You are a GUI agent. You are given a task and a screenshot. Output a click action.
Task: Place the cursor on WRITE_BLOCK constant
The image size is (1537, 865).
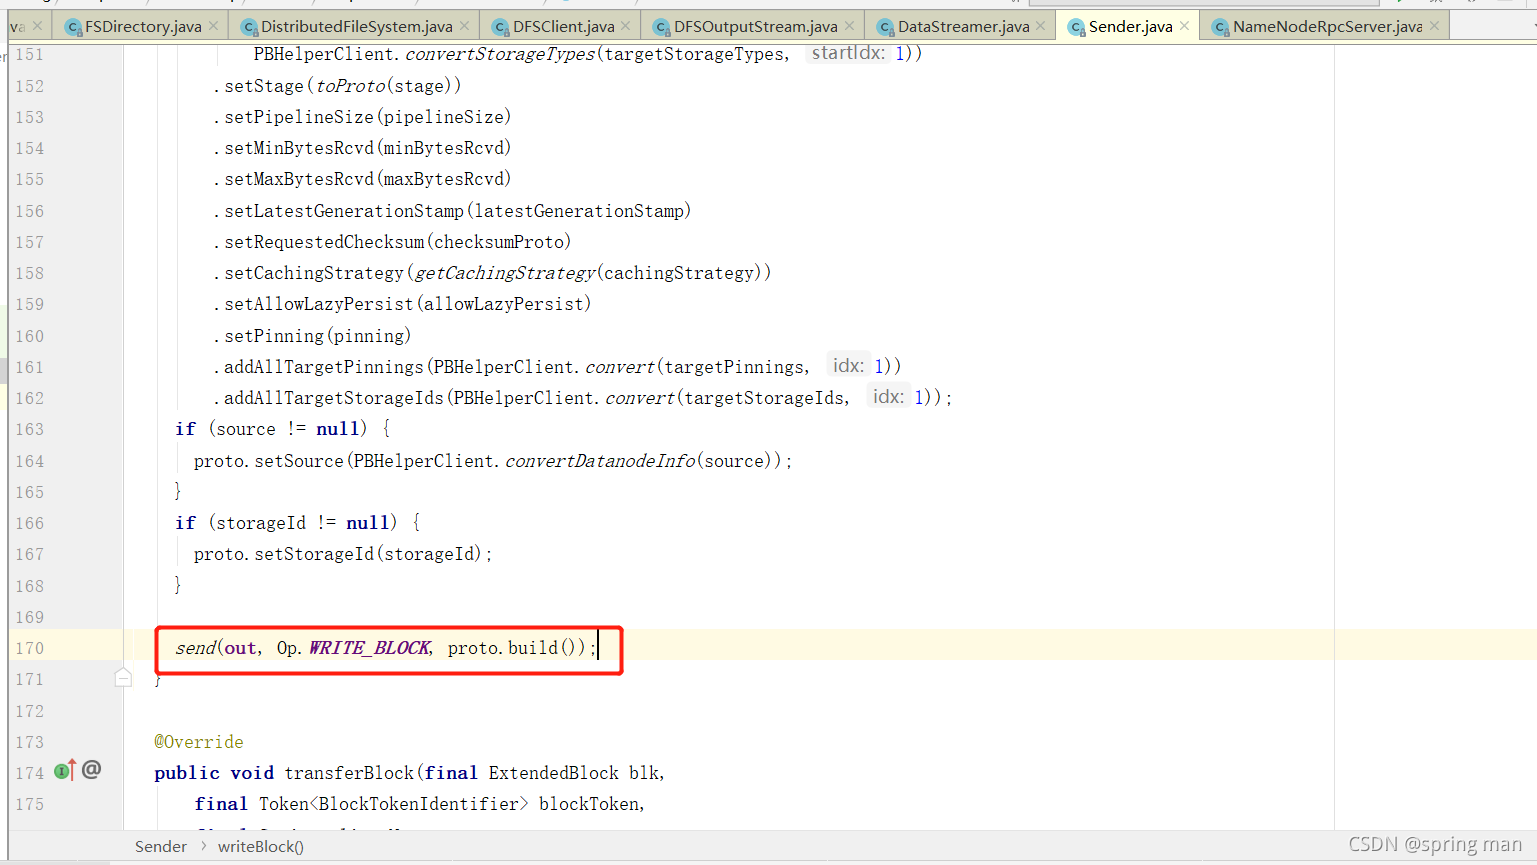[x=369, y=648]
